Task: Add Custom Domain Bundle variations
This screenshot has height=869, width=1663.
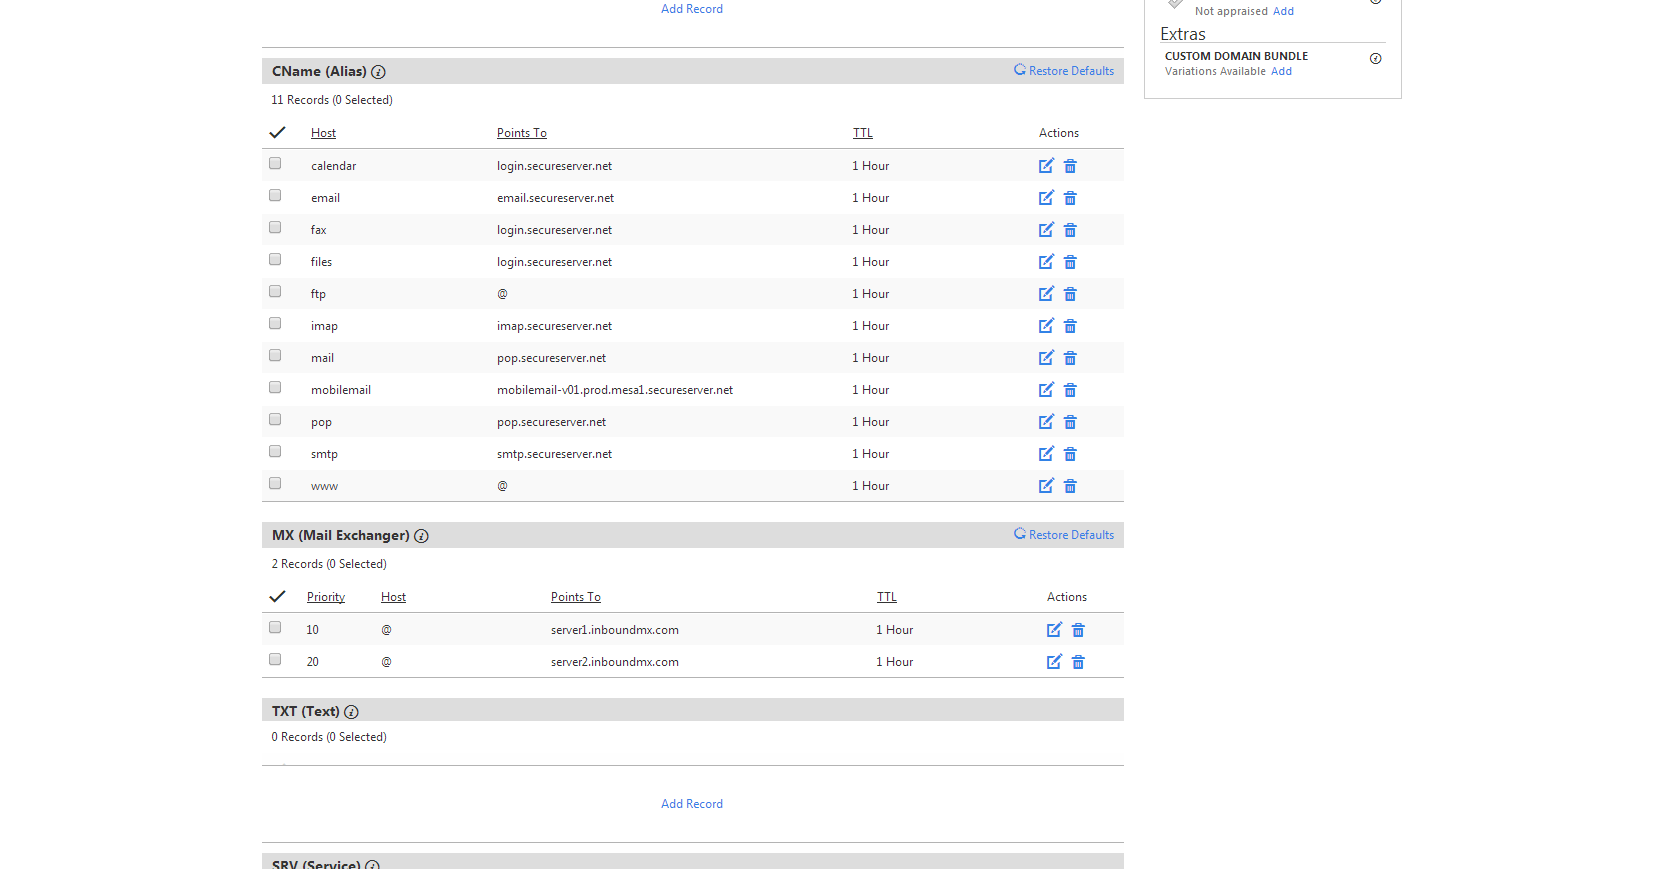Action: [x=1282, y=71]
